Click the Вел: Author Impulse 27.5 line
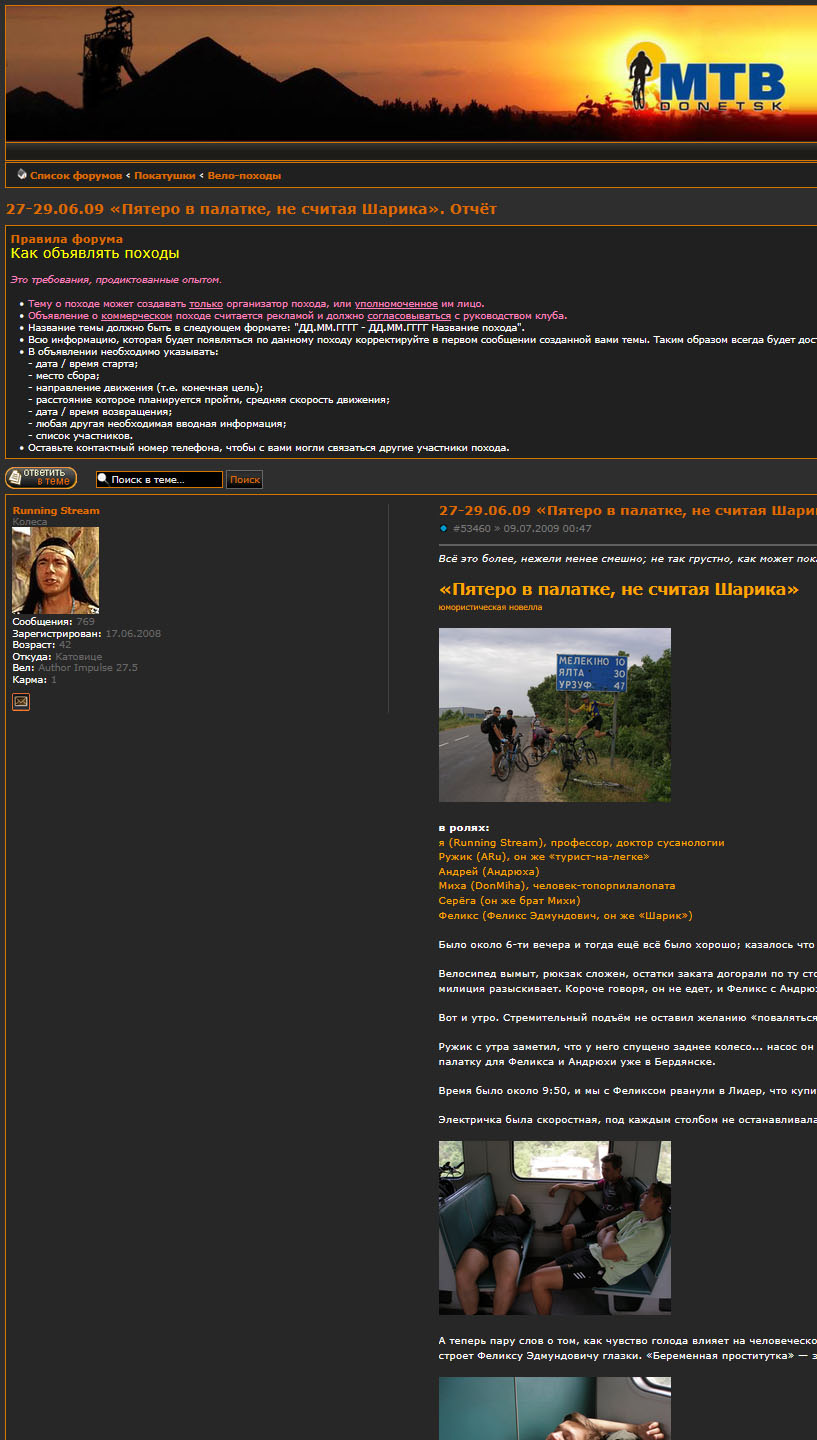Image resolution: width=817 pixels, height=1440 pixels. [75, 667]
